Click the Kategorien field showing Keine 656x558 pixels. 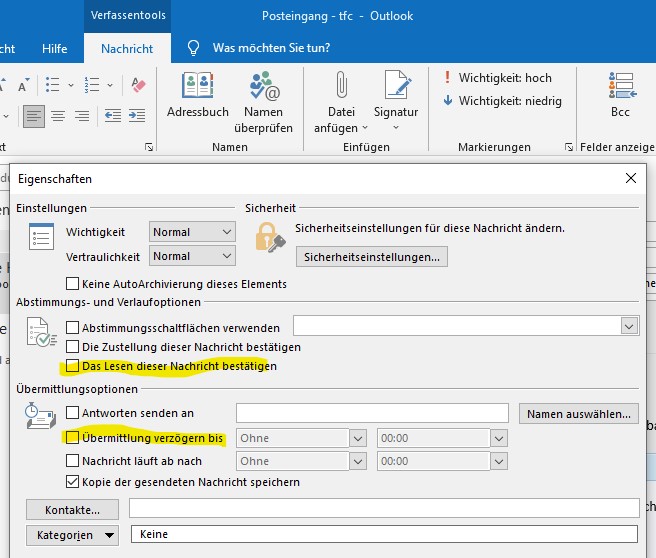pyautogui.click(x=384, y=534)
